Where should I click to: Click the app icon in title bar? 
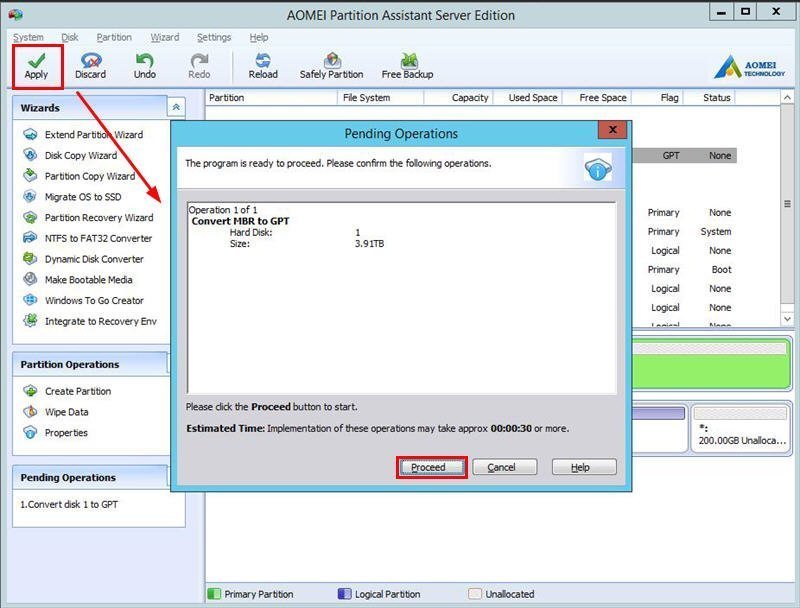coord(15,14)
